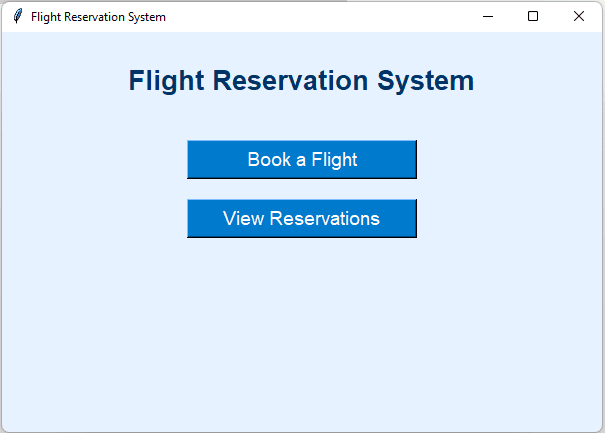Click the large Flight Reservation System heading
Image resolution: width=605 pixels, height=433 pixels.
click(301, 81)
